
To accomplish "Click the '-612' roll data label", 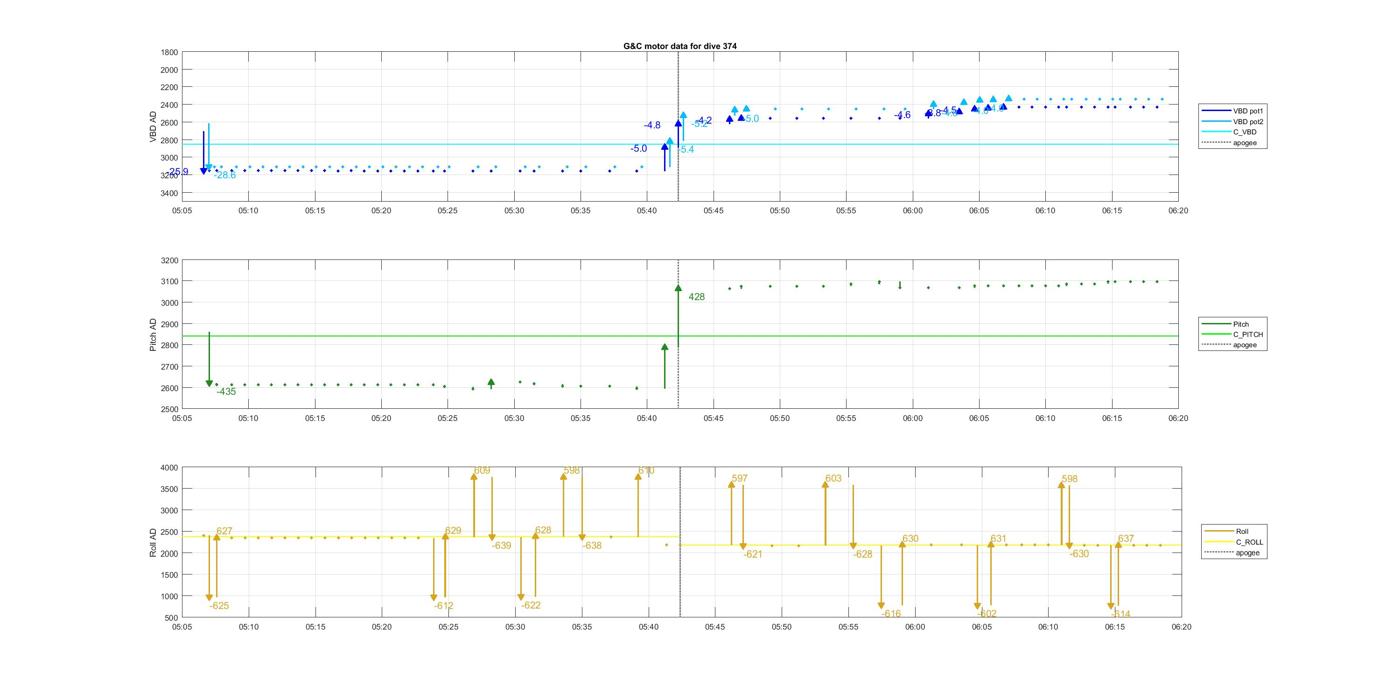I will 443,606.
